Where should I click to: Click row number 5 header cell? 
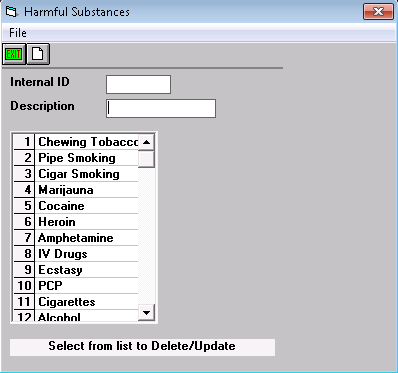pos(24,206)
